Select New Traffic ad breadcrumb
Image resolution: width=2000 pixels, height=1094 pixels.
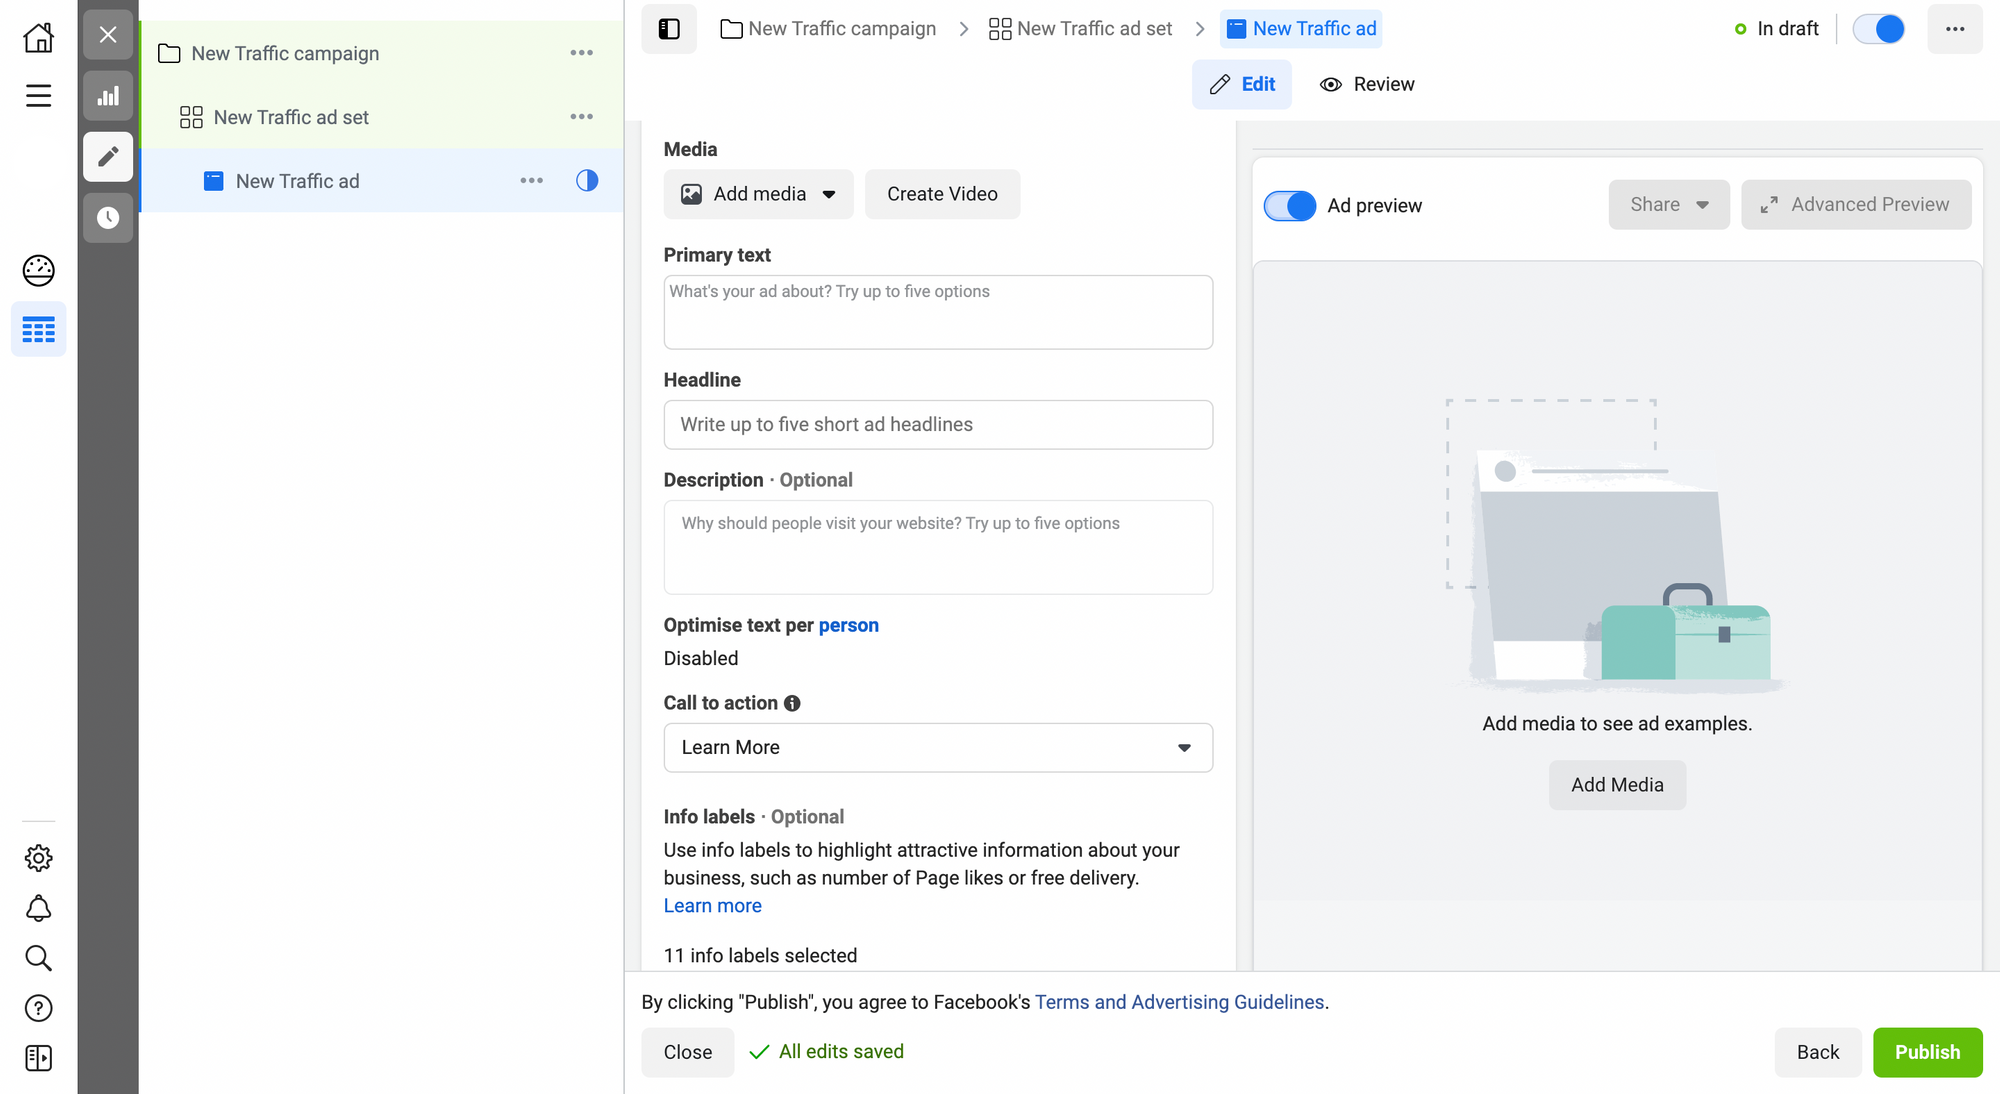pos(1301,29)
